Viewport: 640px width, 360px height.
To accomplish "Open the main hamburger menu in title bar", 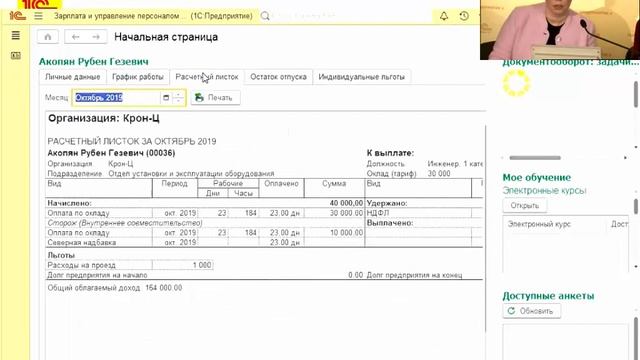I will 38,16.
